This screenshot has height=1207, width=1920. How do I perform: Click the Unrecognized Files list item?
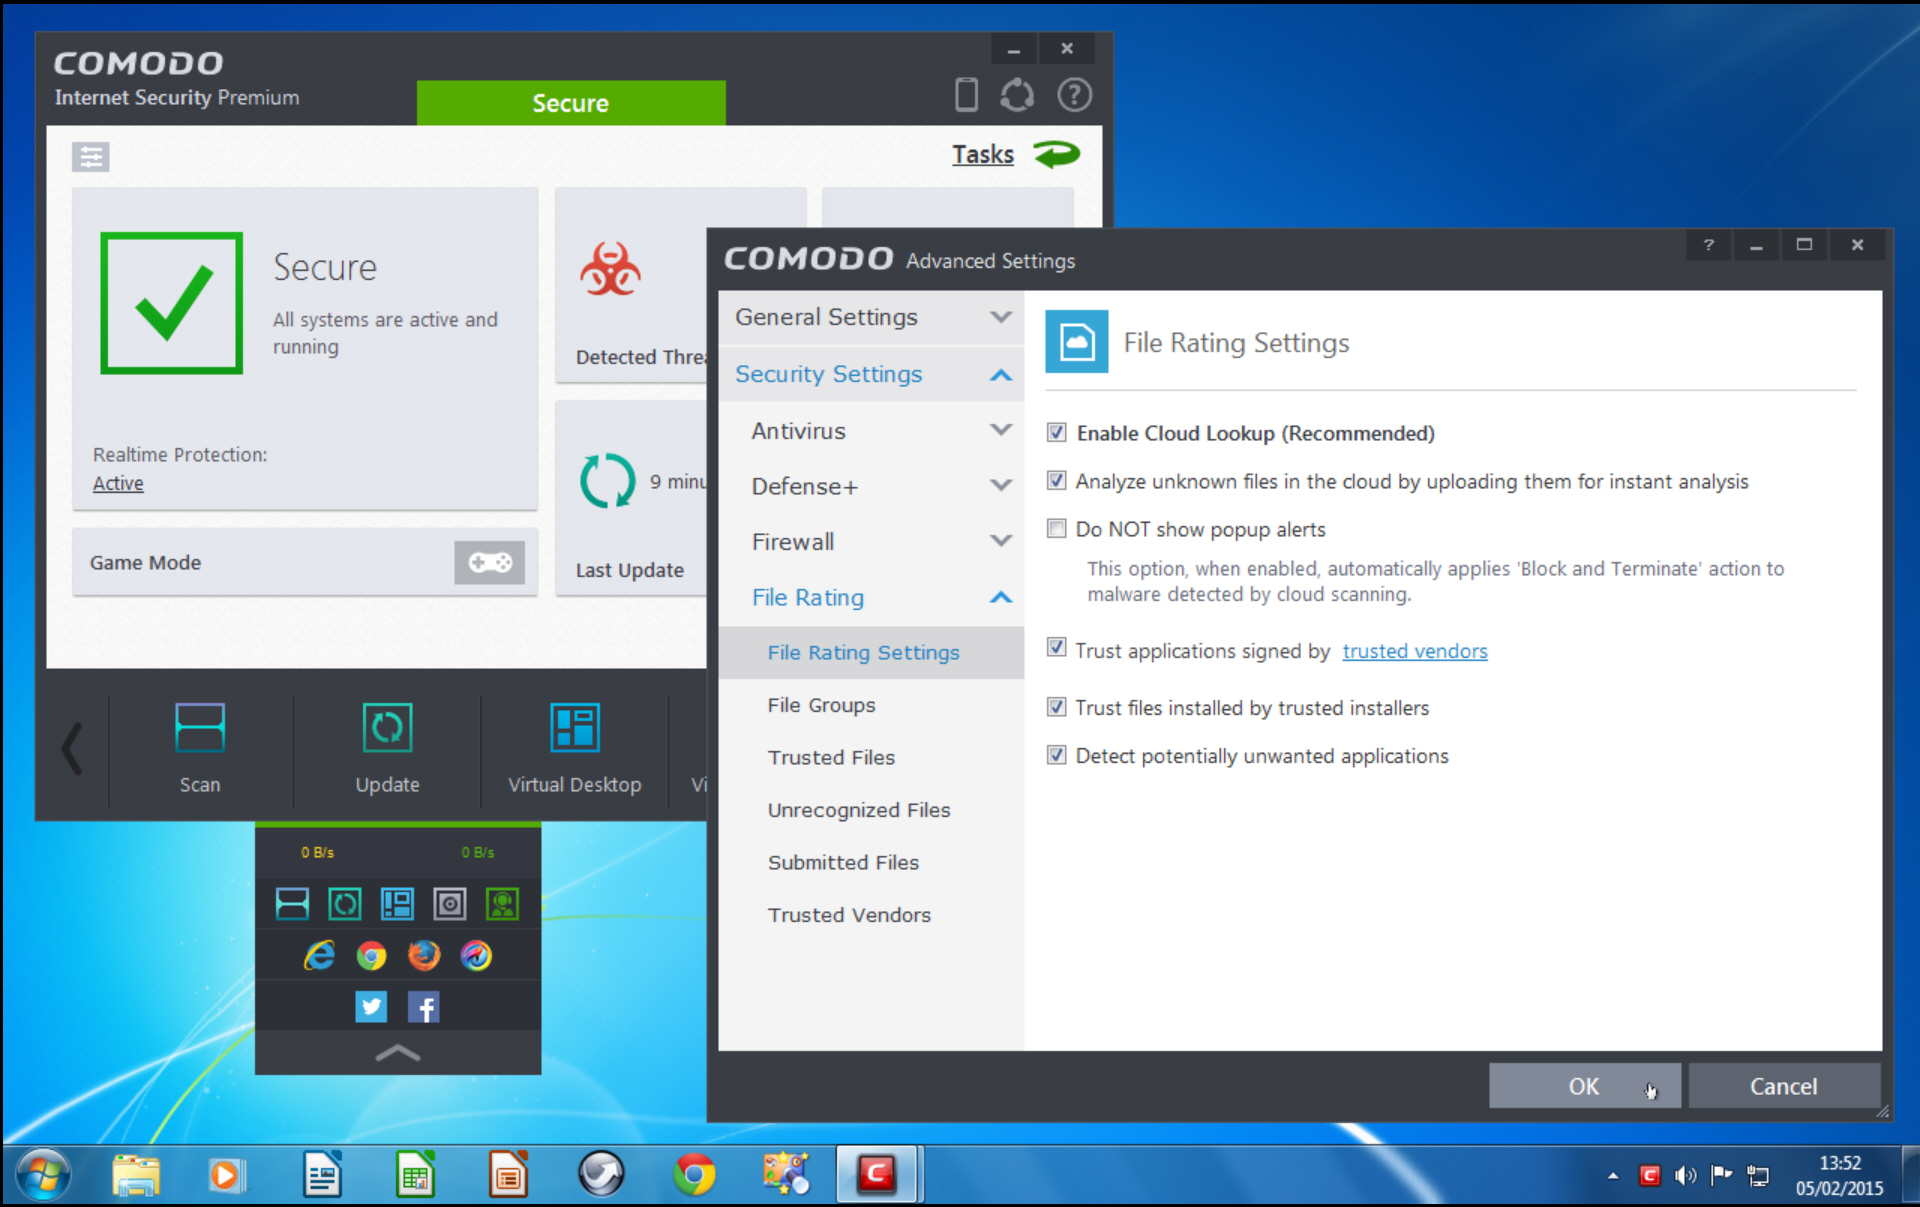858,809
